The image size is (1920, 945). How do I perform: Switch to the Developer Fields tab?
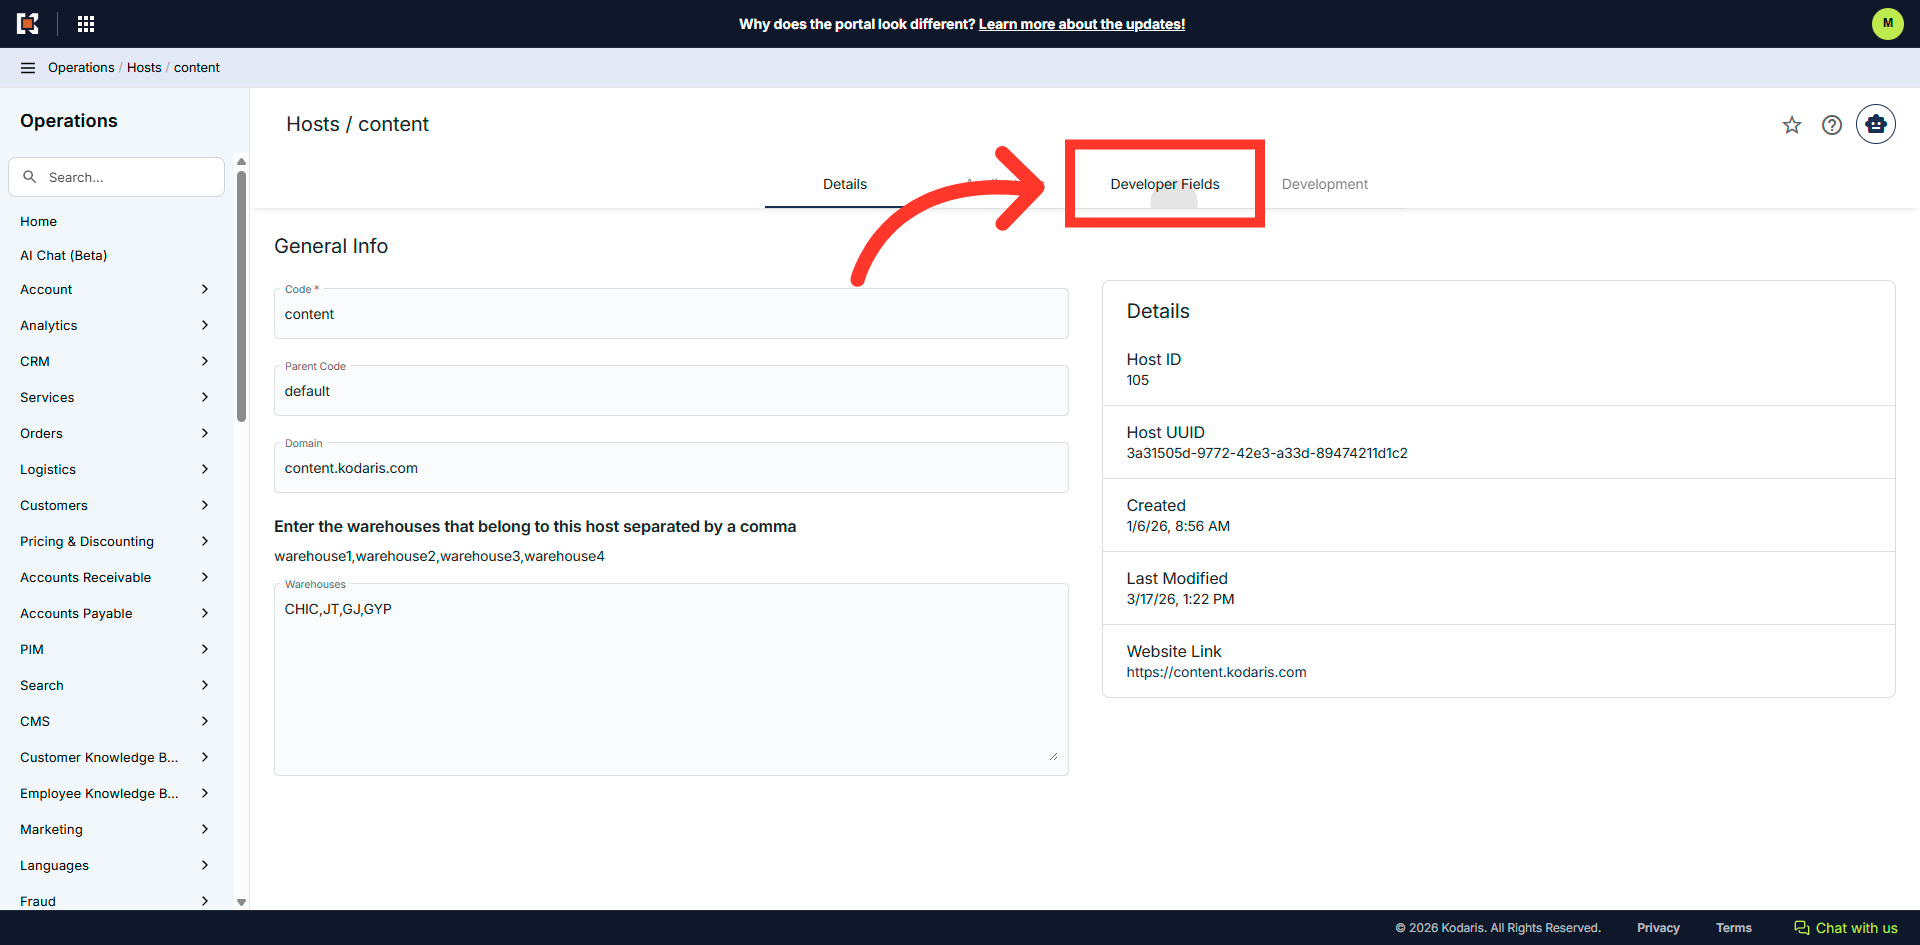[1165, 184]
